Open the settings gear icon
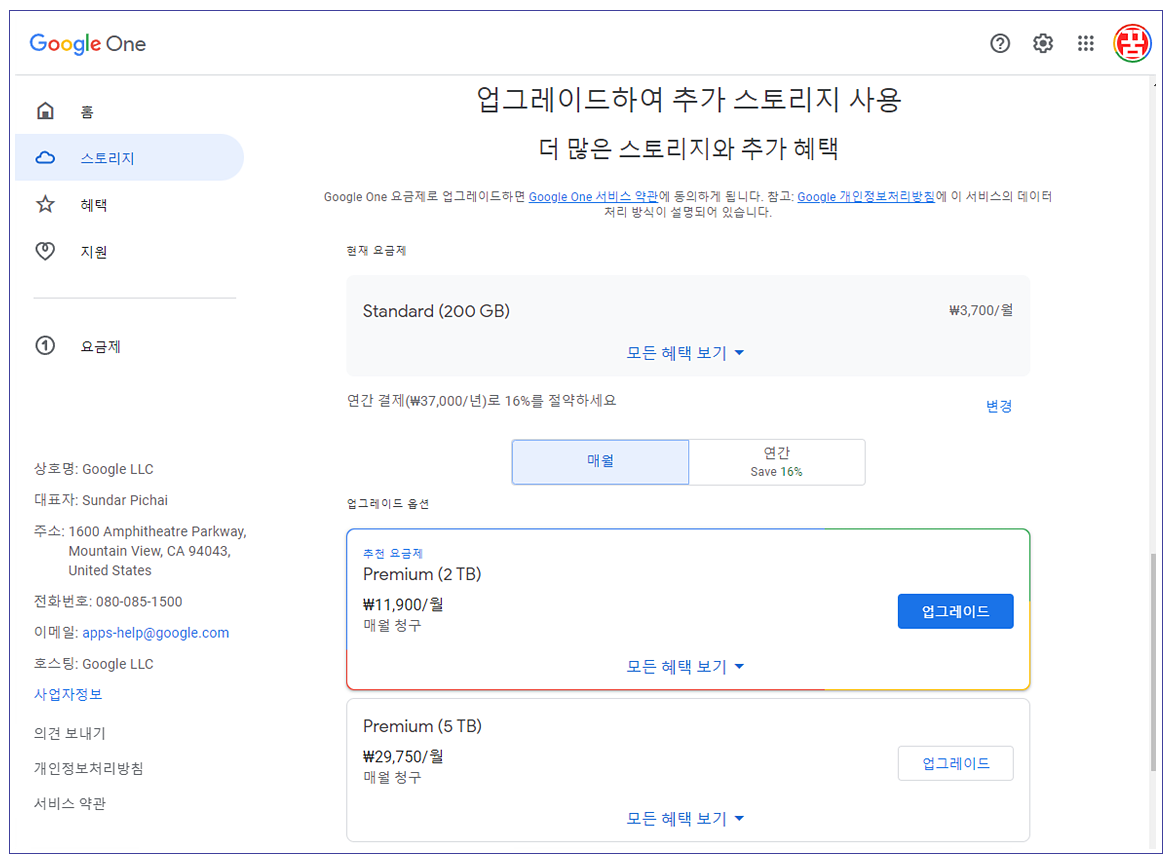The height and width of the screenshot is (864, 1171). click(1043, 43)
